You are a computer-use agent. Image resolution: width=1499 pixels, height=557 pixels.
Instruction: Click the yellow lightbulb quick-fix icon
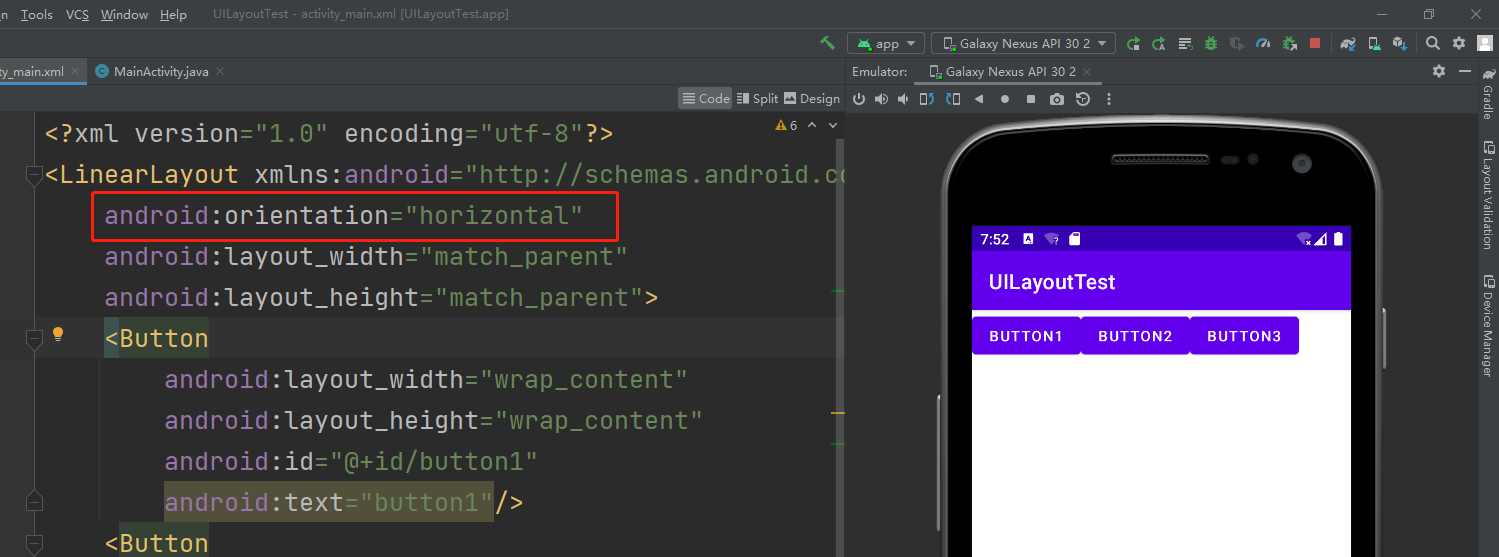point(58,334)
